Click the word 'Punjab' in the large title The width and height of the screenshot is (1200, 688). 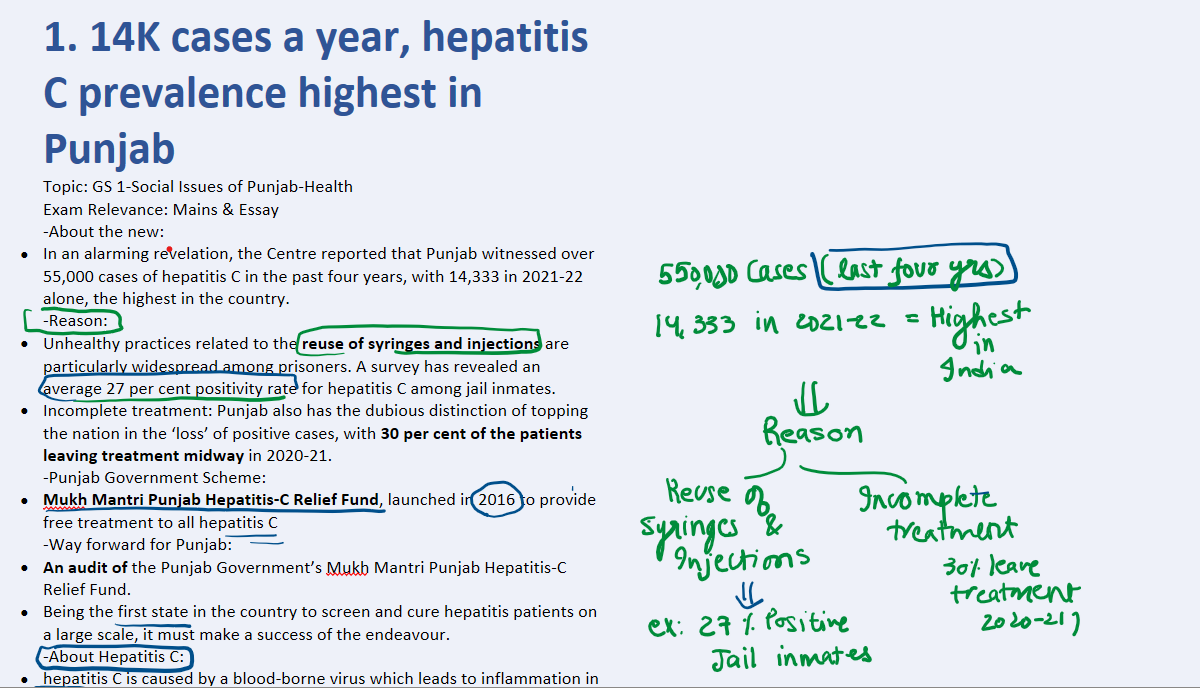tap(109, 149)
